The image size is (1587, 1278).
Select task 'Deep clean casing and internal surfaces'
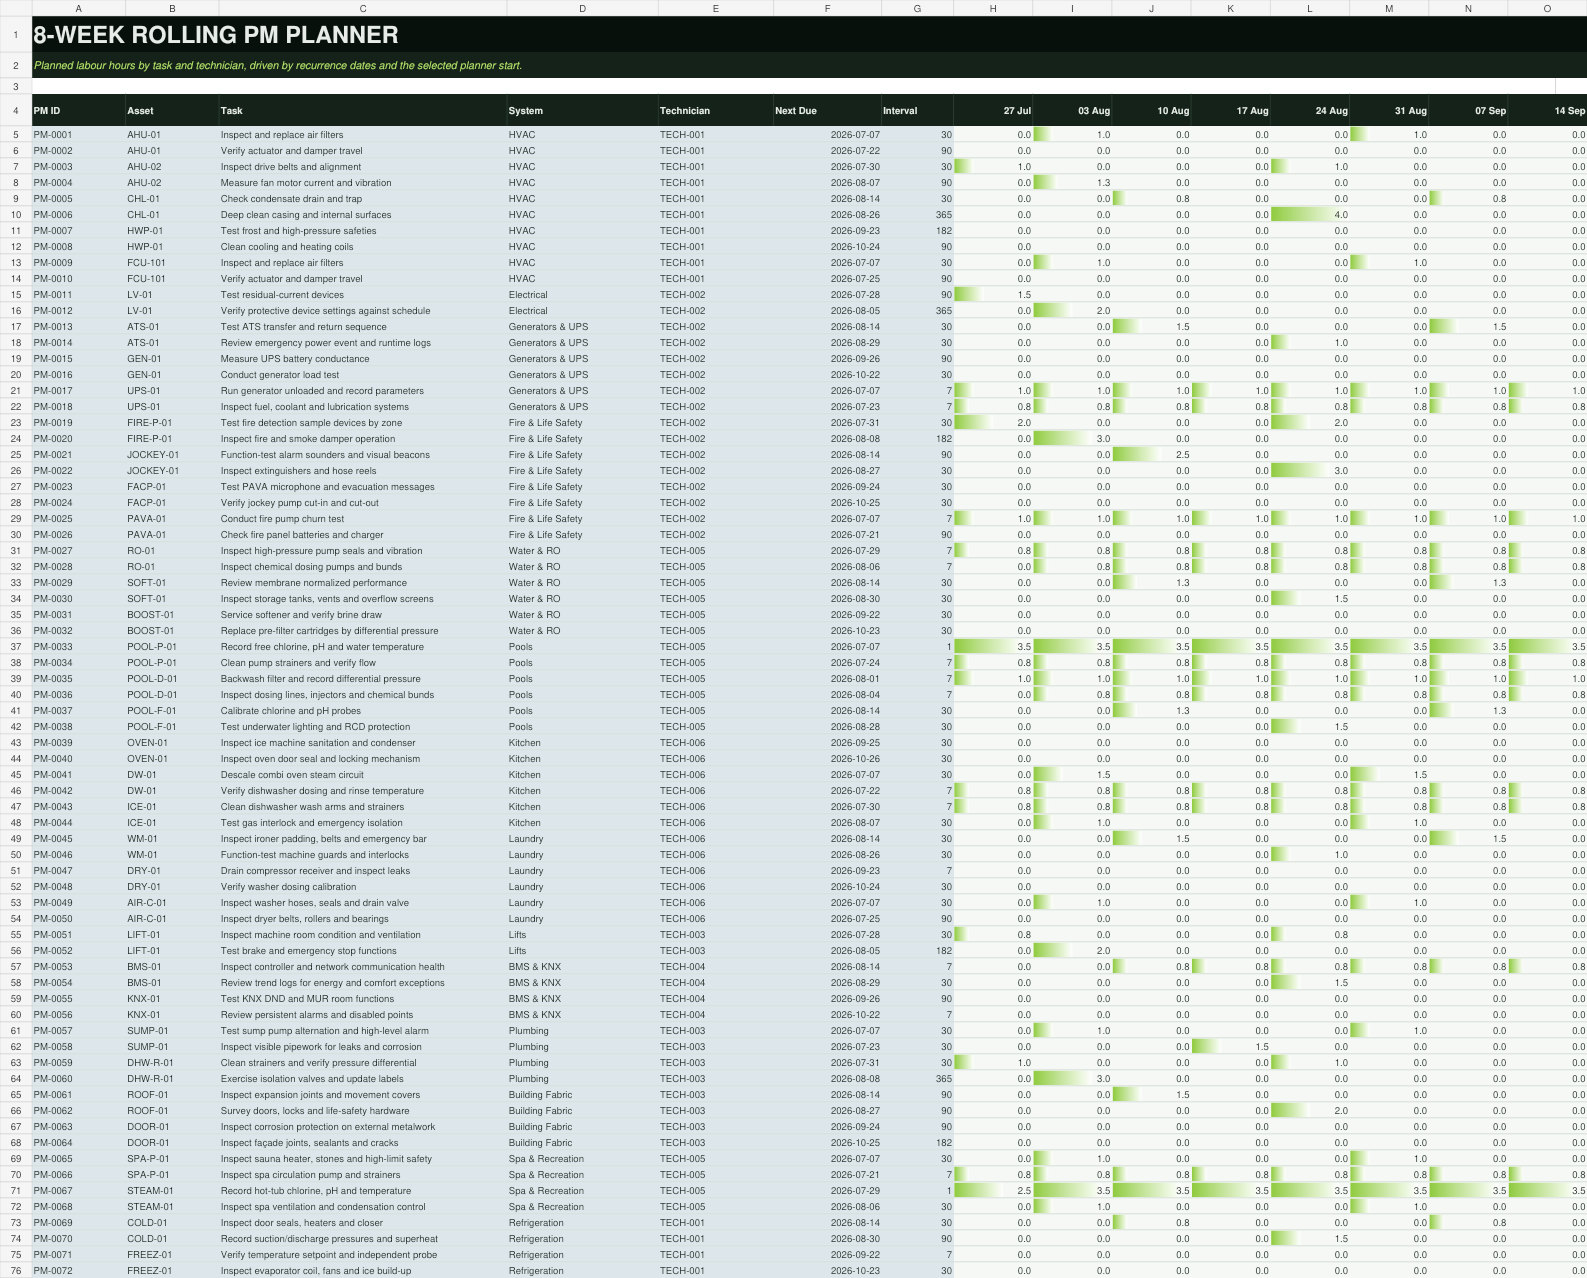click(x=363, y=215)
